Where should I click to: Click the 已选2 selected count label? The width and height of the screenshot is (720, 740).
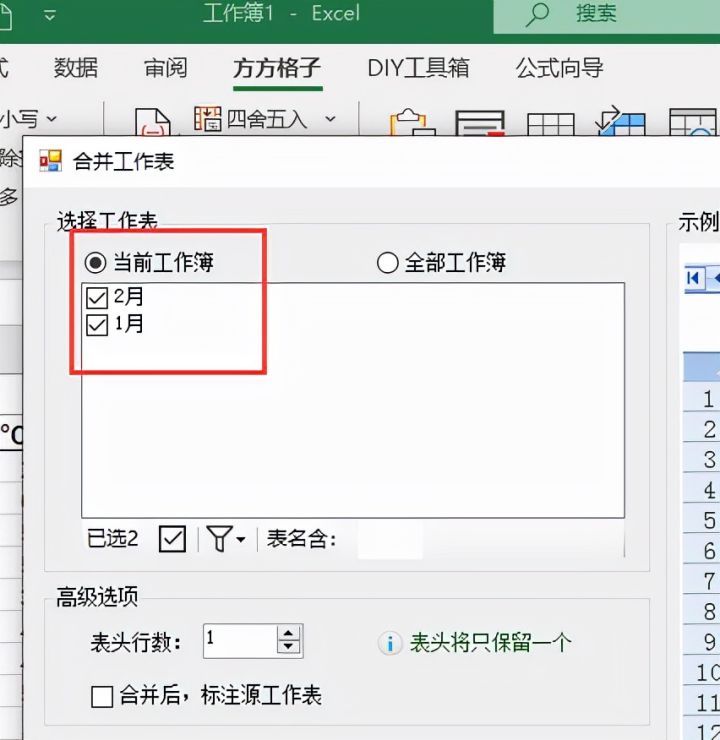click(112, 538)
